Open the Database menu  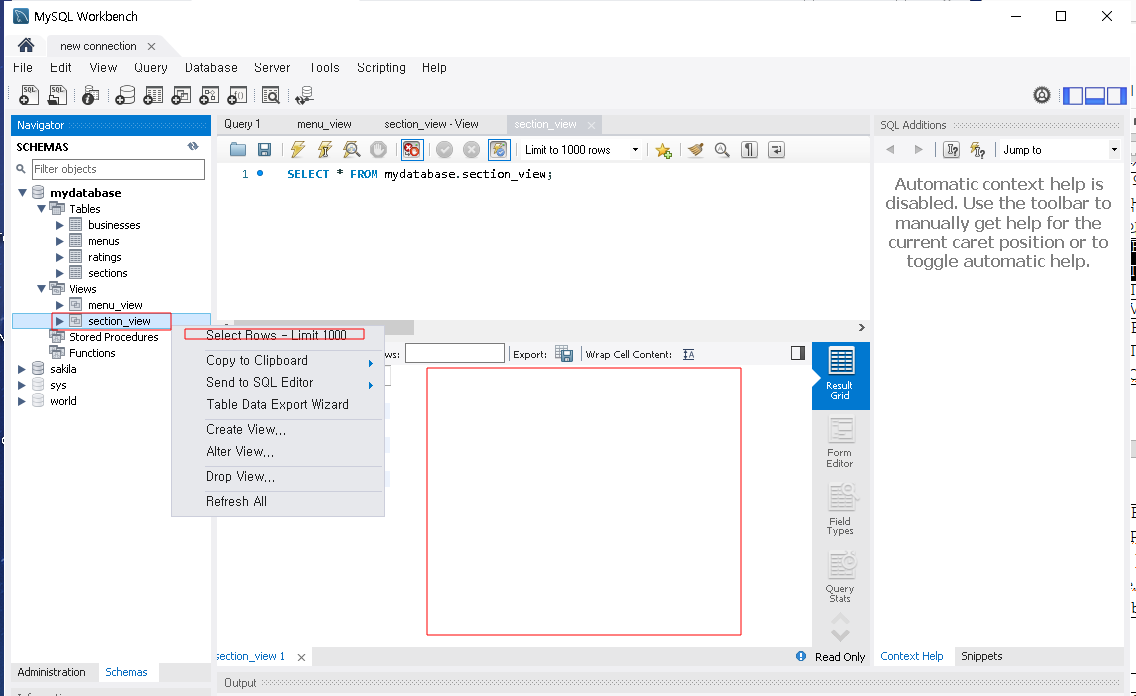tap(211, 67)
